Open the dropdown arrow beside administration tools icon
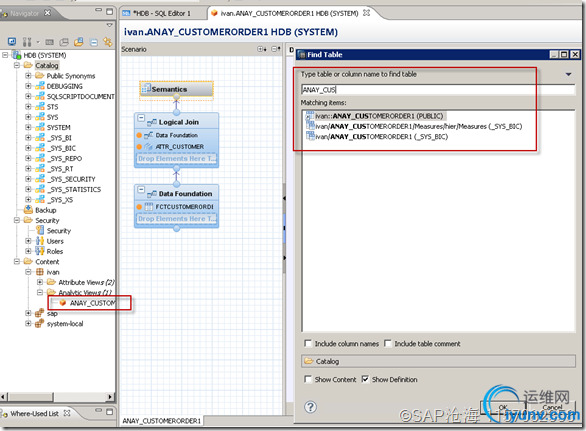586x431 pixels. [x=38, y=42]
